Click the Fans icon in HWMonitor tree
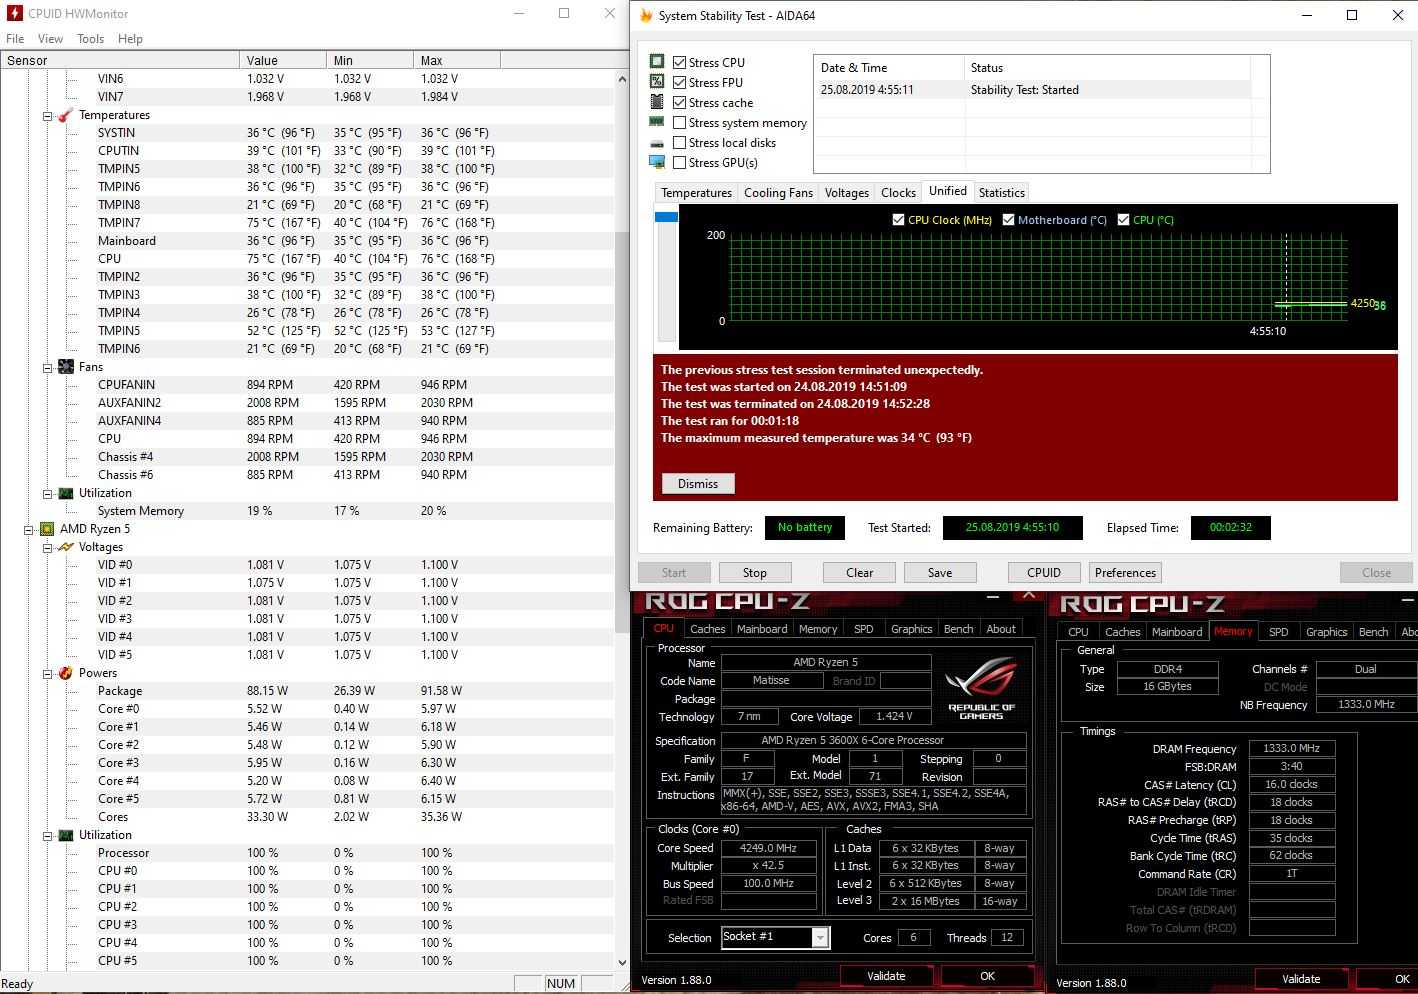1418x994 pixels. click(x=65, y=367)
